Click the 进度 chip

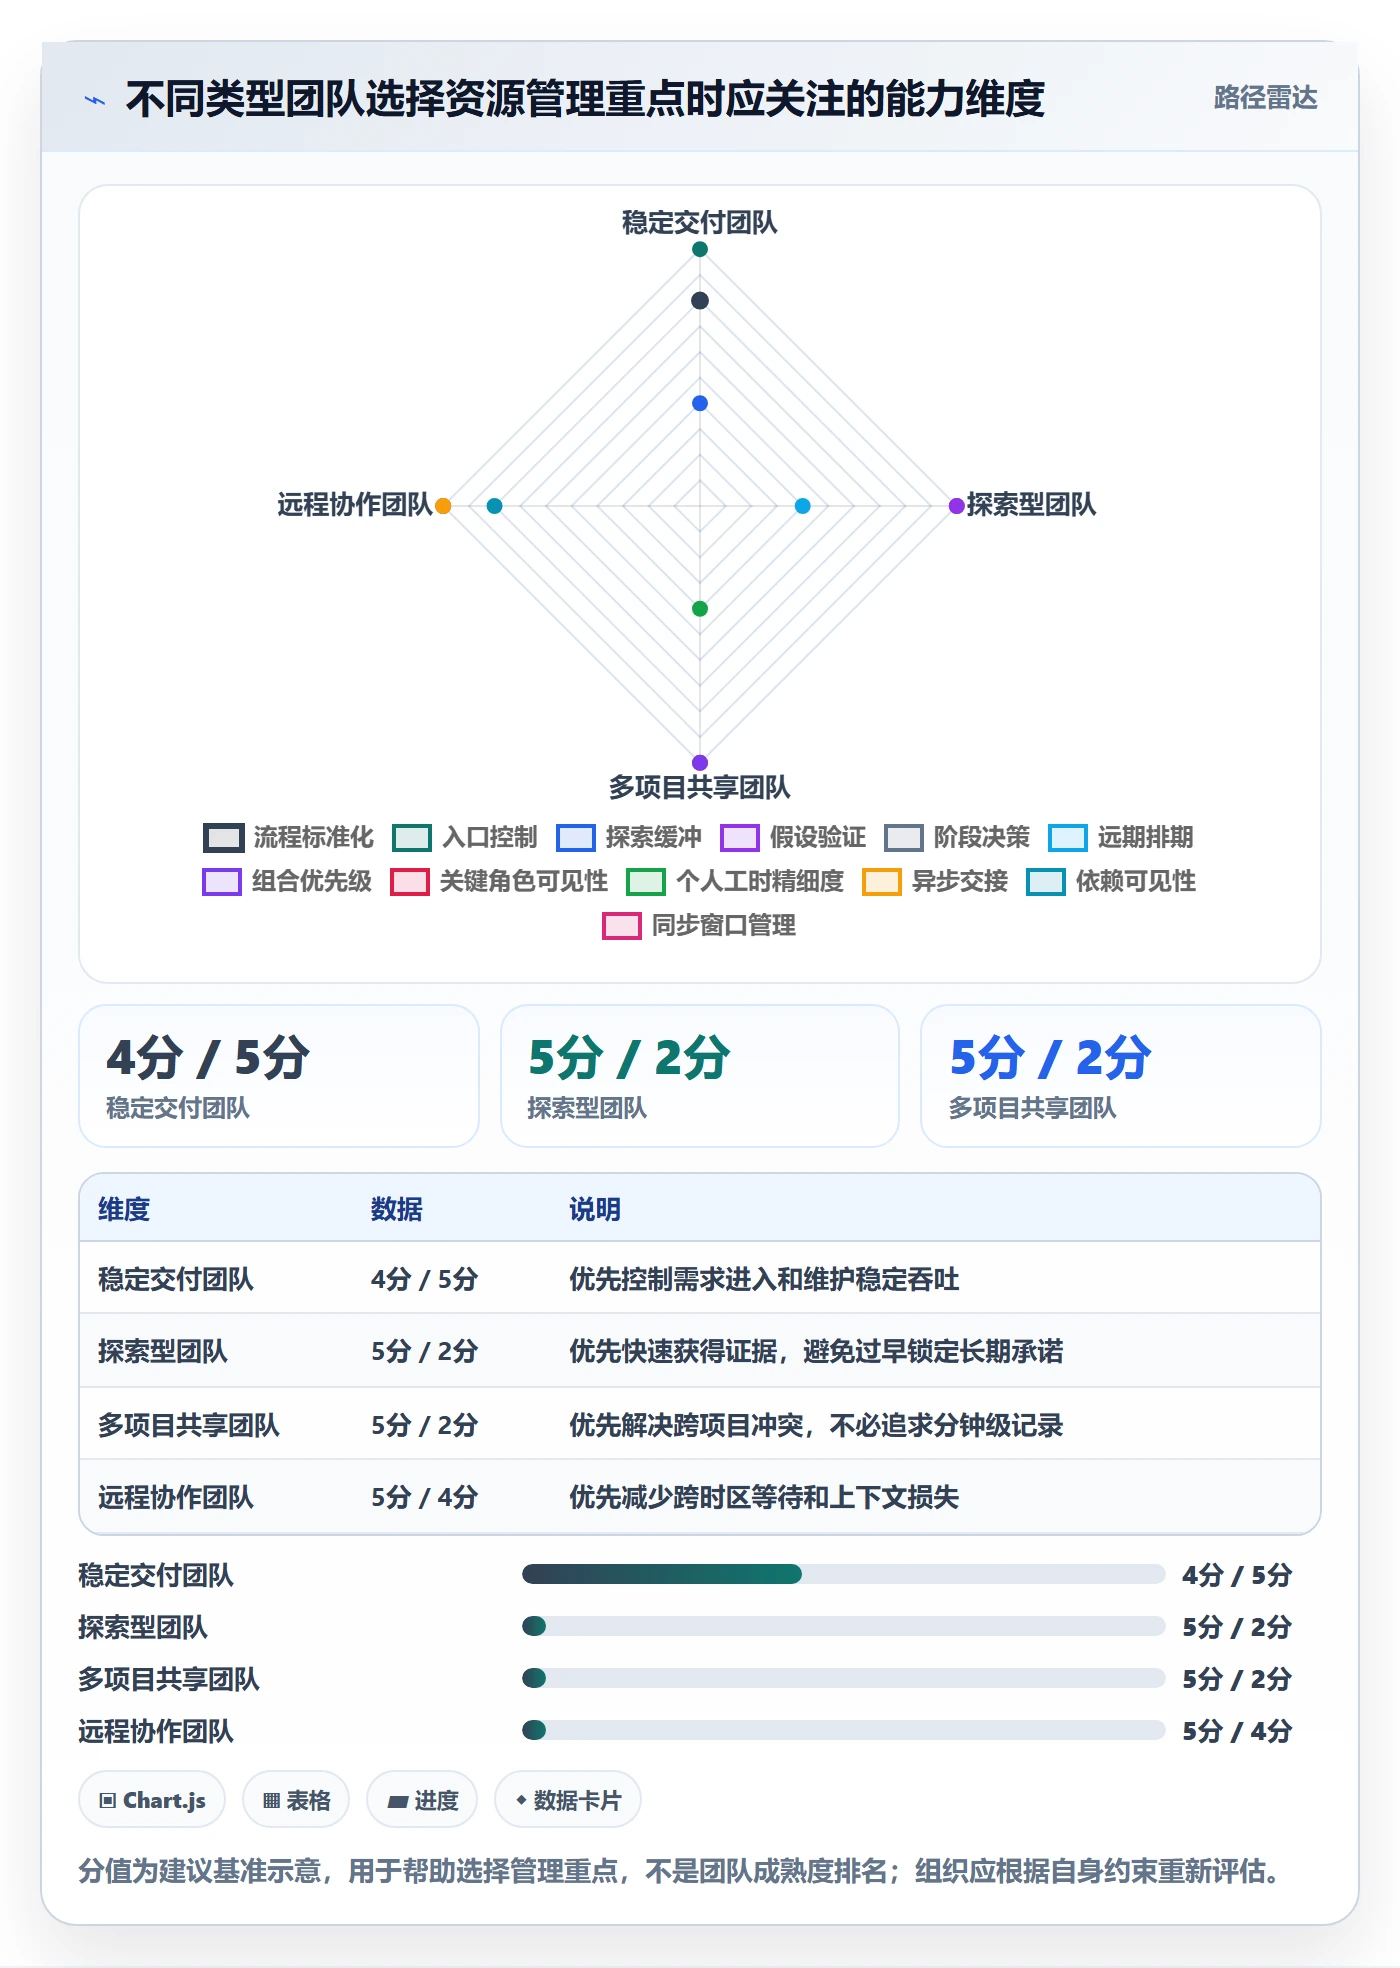click(422, 1800)
